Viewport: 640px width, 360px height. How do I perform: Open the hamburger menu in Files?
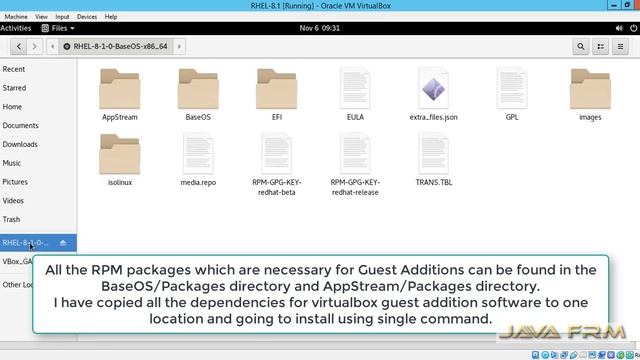point(620,47)
